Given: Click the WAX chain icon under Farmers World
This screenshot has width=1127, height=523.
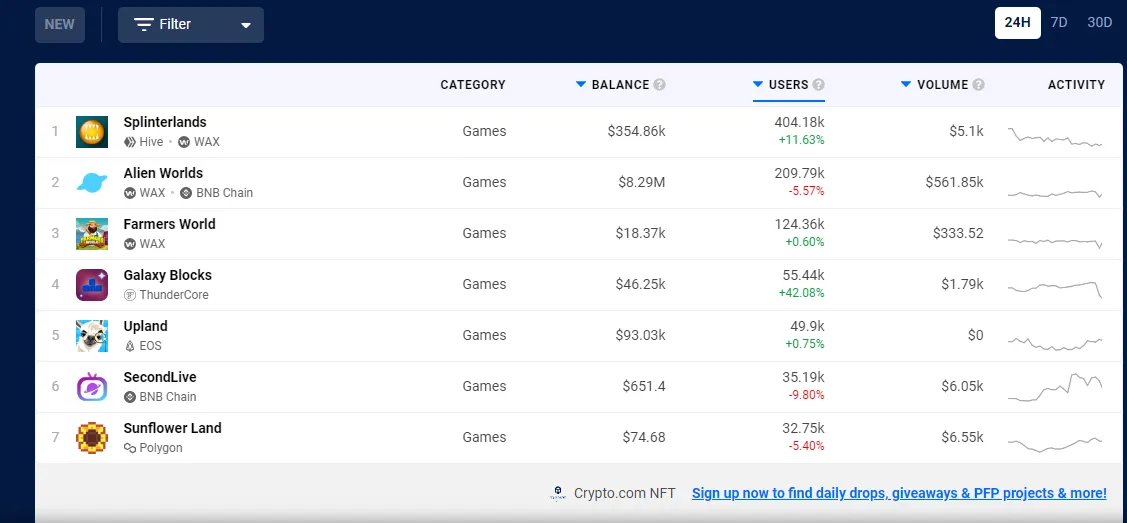Looking at the screenshot, I should (x=130, y=244).
